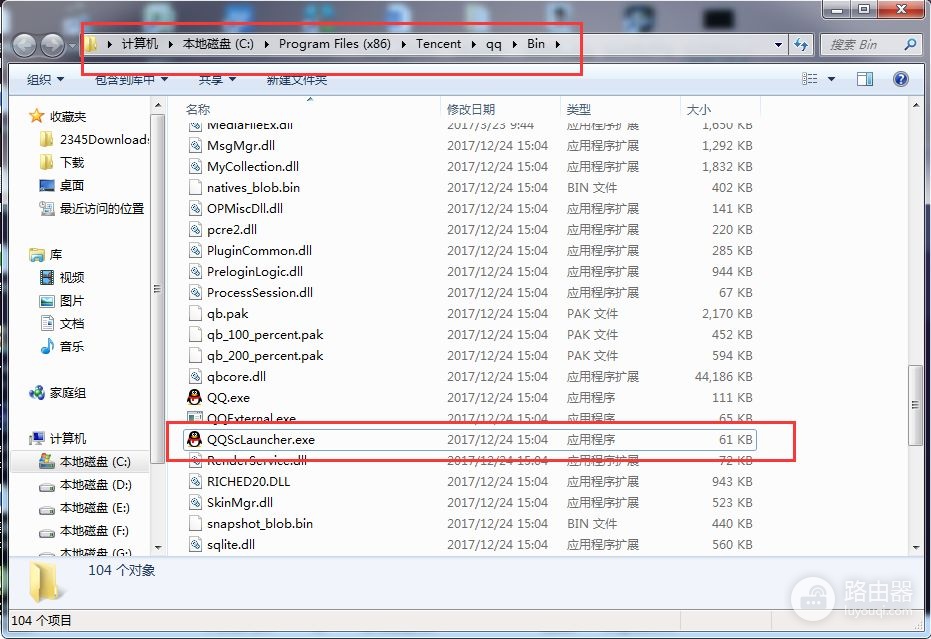Click the refresh icon beside address bar
Screen dimensions: 931x639
pyautogui.click(x=801, y=45)
